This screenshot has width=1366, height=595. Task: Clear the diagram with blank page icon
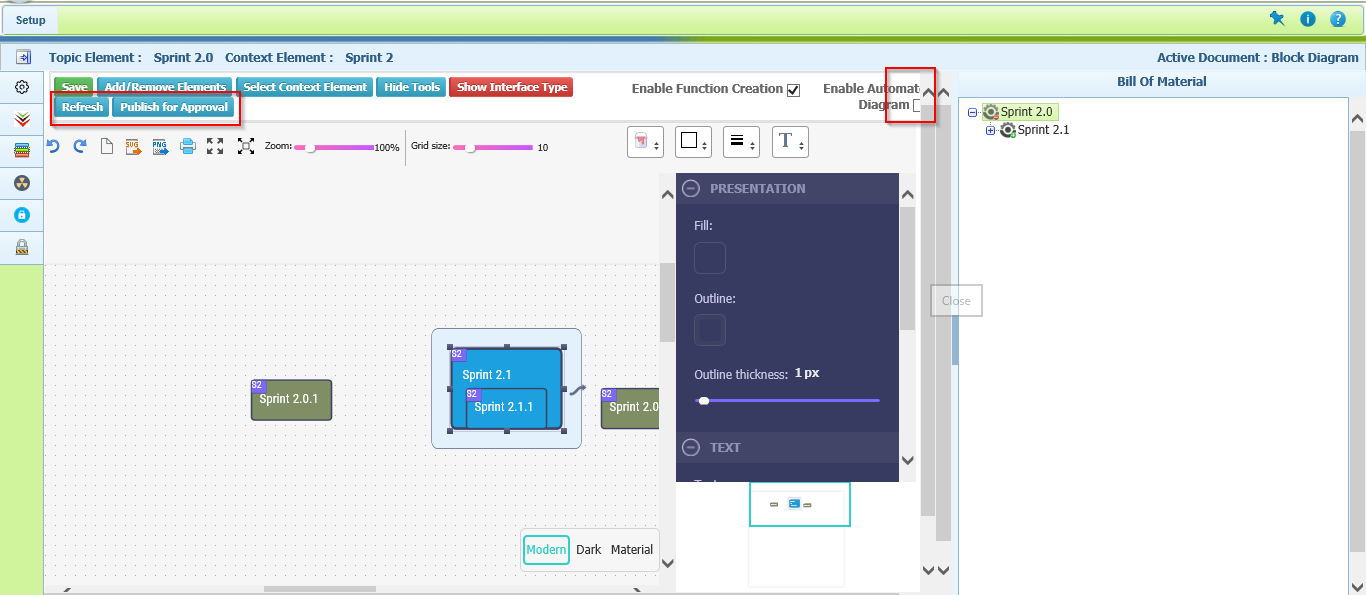107,147
